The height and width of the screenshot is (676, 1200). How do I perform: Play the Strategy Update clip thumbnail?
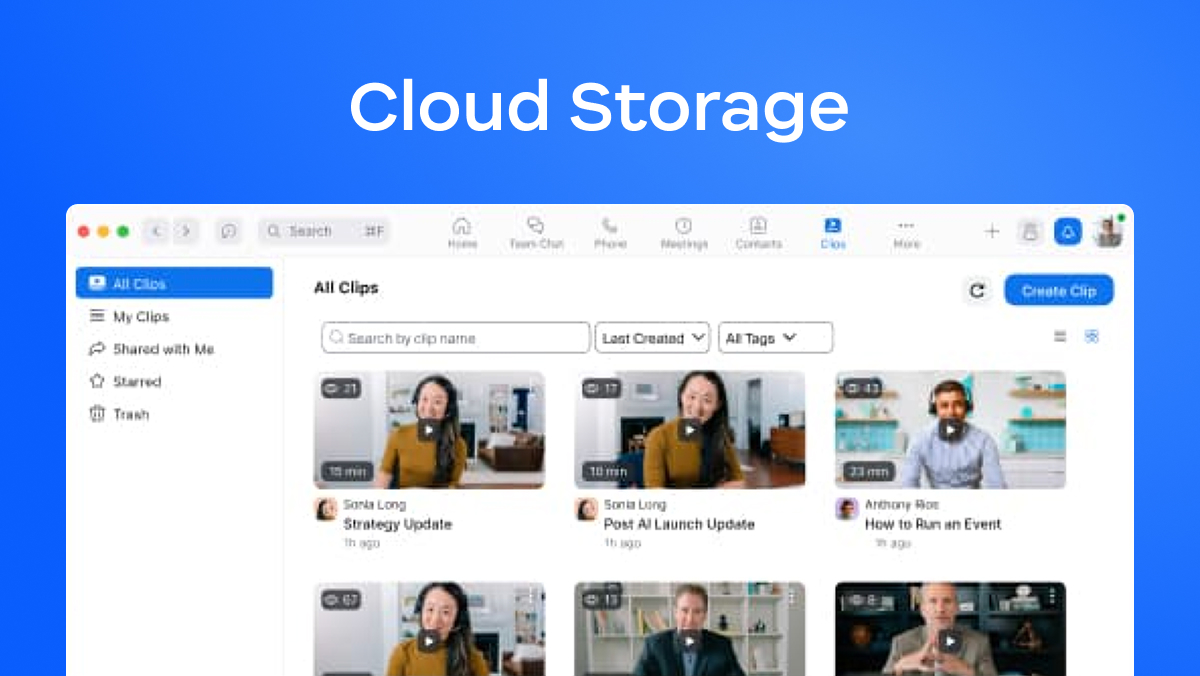point(429,430)
